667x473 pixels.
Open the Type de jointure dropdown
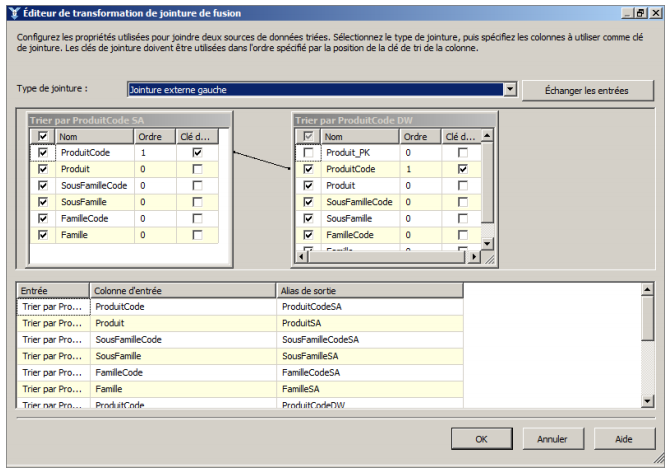click(x=510, y=90)
